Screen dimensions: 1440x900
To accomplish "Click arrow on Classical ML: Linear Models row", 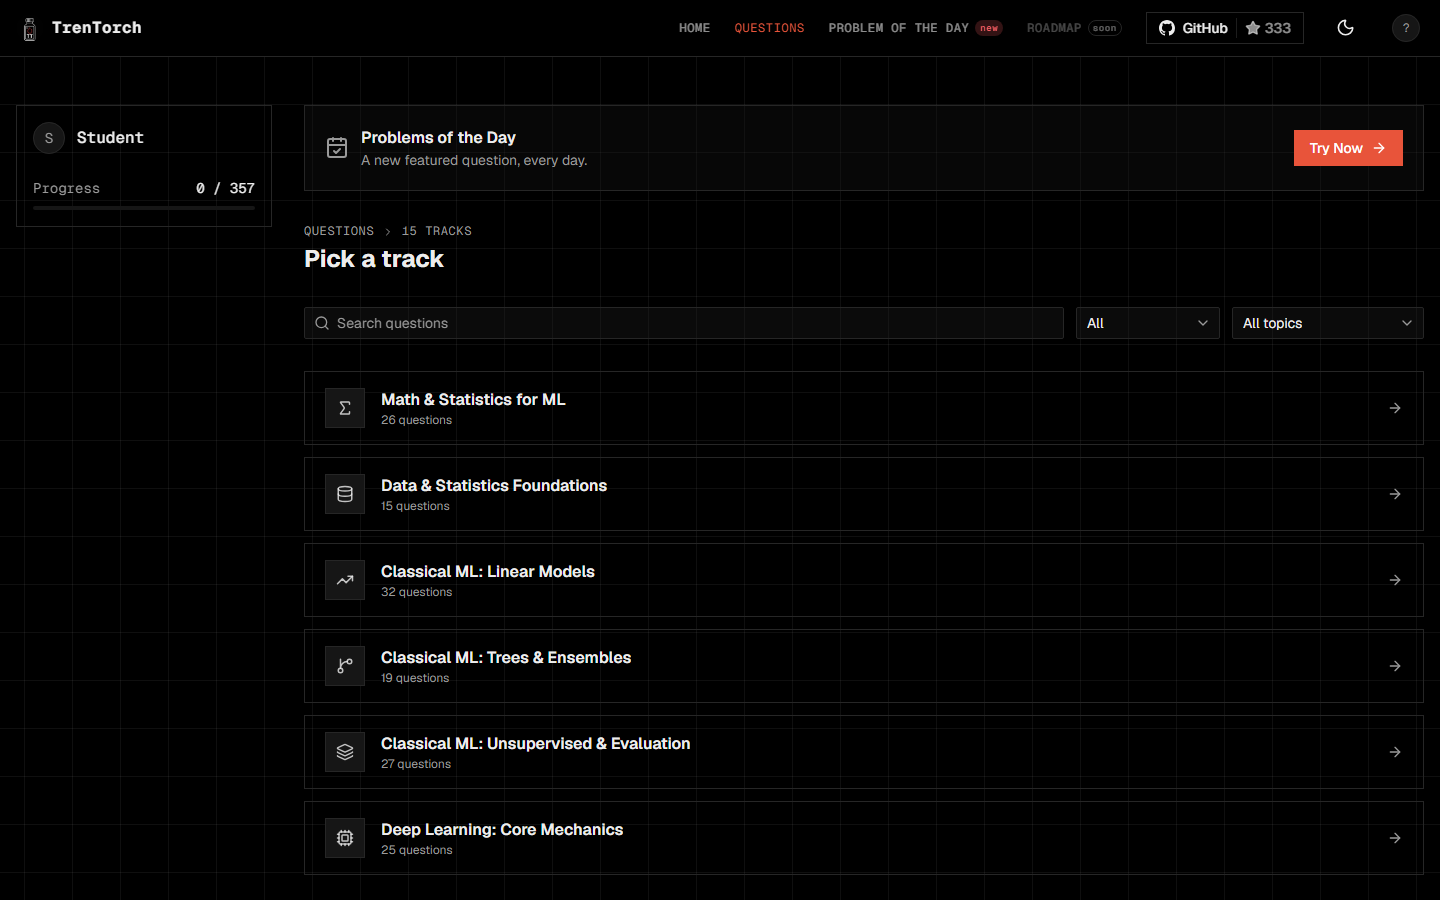I will 1395,580.
